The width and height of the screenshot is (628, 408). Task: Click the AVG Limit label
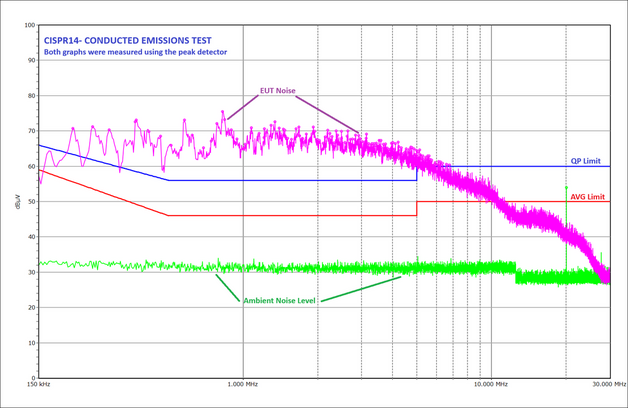(587, 197)
